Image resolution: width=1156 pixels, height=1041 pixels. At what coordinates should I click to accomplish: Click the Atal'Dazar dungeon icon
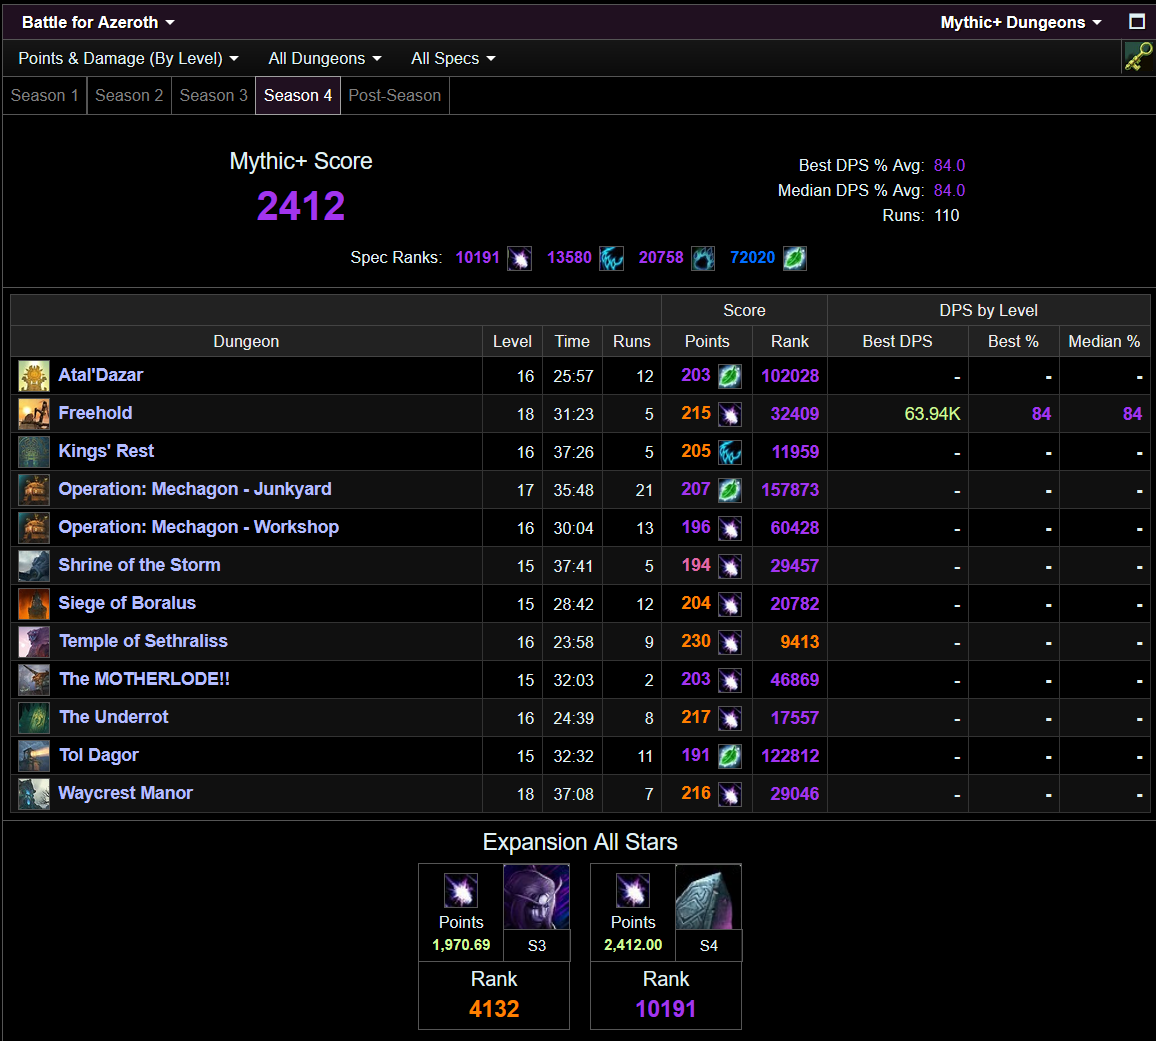pyautogui.click(x=34, y=376)
